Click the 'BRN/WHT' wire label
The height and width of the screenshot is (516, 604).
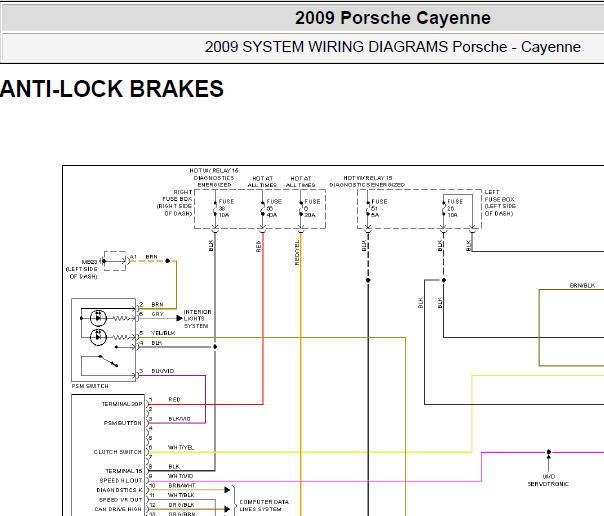coord(181,486)
